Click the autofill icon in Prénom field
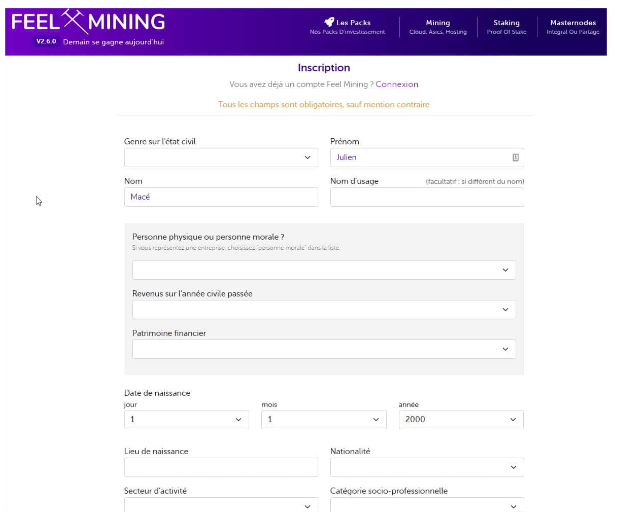 point(515,157)
